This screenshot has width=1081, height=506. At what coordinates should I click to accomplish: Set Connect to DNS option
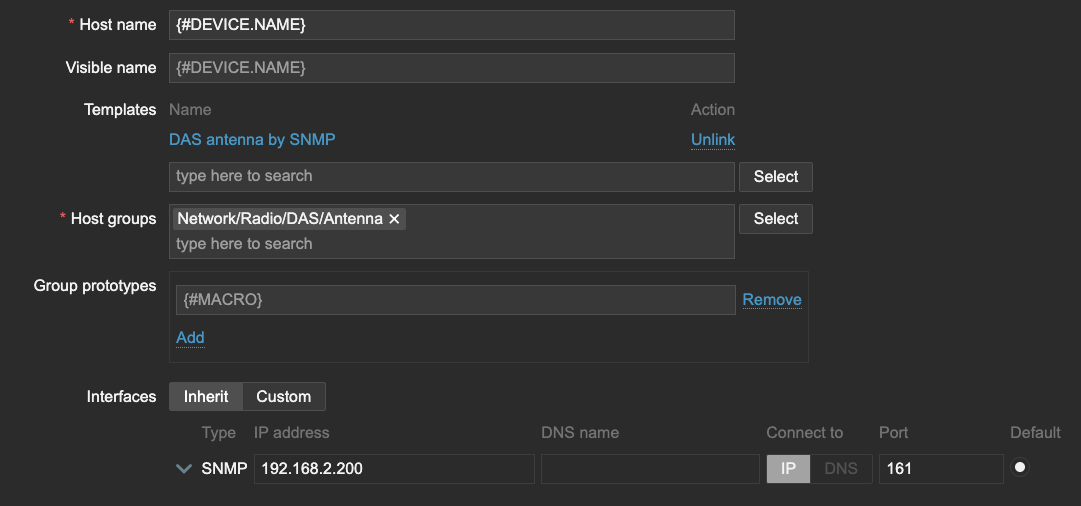coord(841,468)
